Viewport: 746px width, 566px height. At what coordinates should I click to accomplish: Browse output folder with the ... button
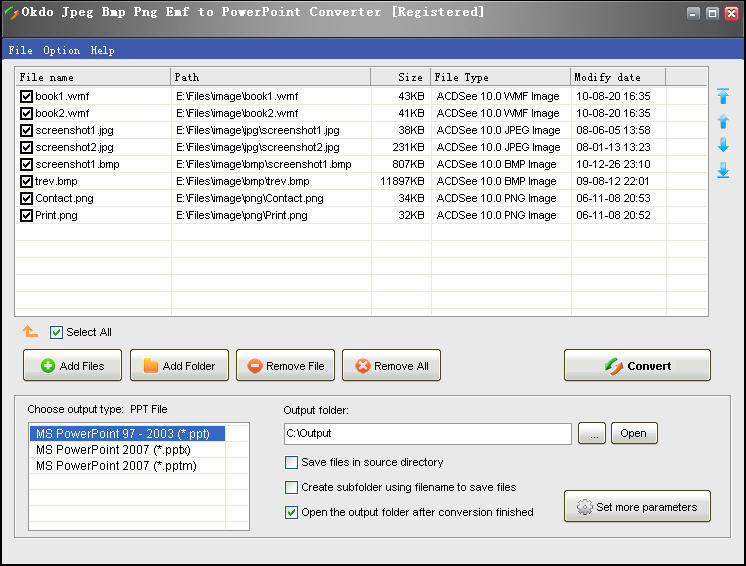pos(592,433)
